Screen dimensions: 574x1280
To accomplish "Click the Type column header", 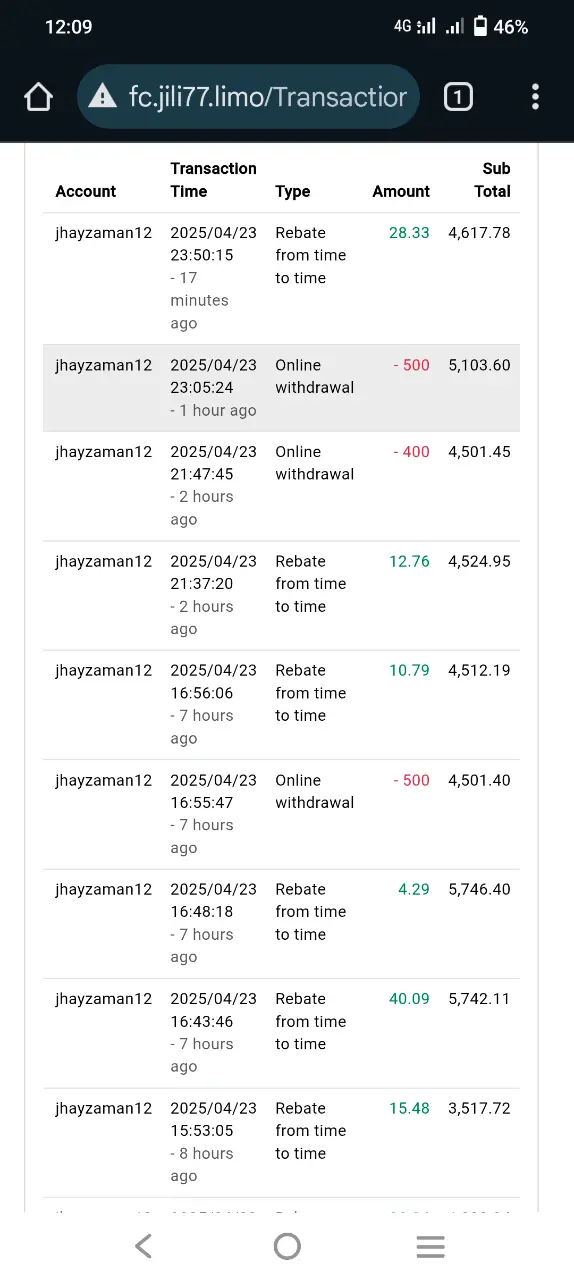I will pyautogui.click(x=293, y=191).
